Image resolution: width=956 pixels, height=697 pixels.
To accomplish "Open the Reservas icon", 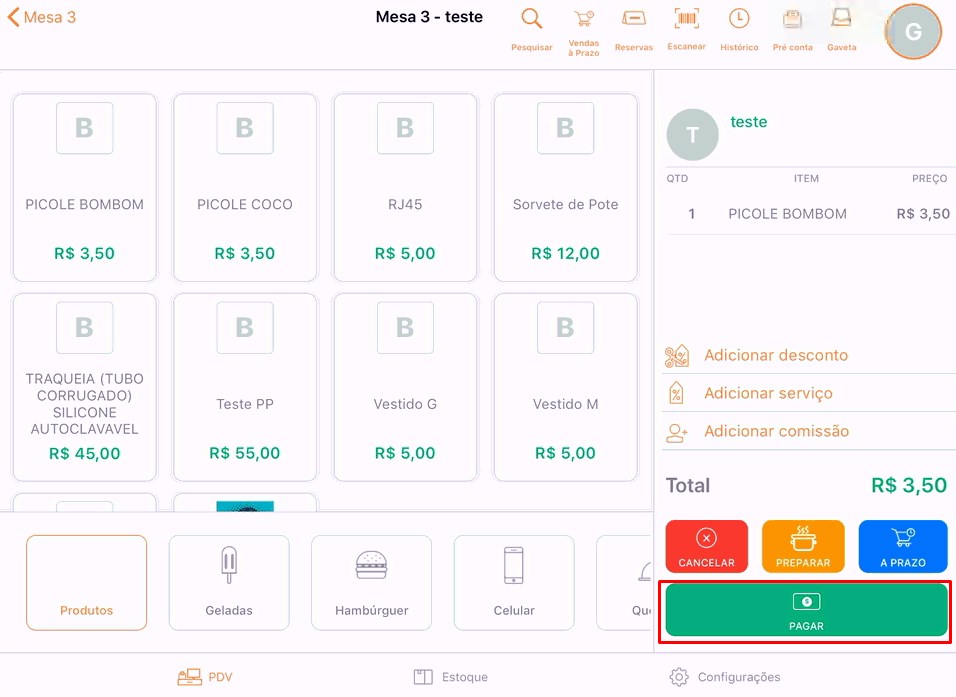I will click(x=633, y=29).
